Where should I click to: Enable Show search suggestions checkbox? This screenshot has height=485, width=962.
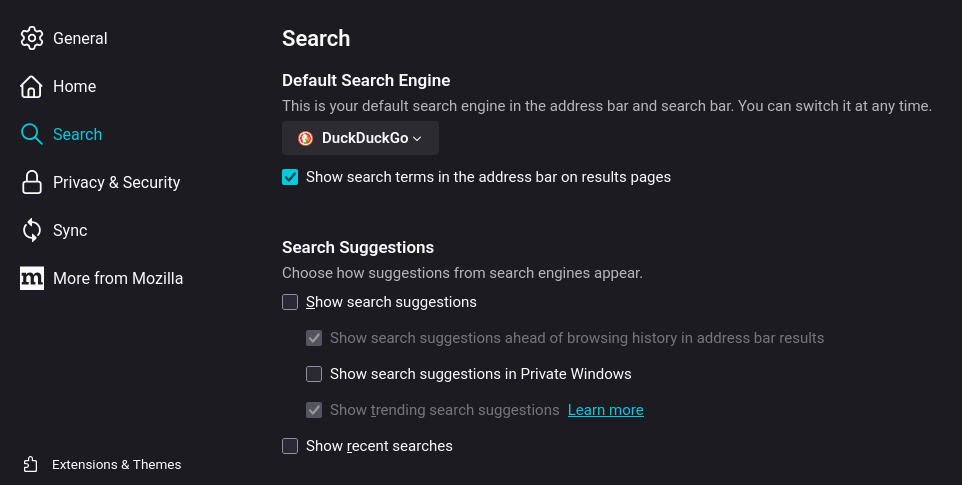click(290, 302)
